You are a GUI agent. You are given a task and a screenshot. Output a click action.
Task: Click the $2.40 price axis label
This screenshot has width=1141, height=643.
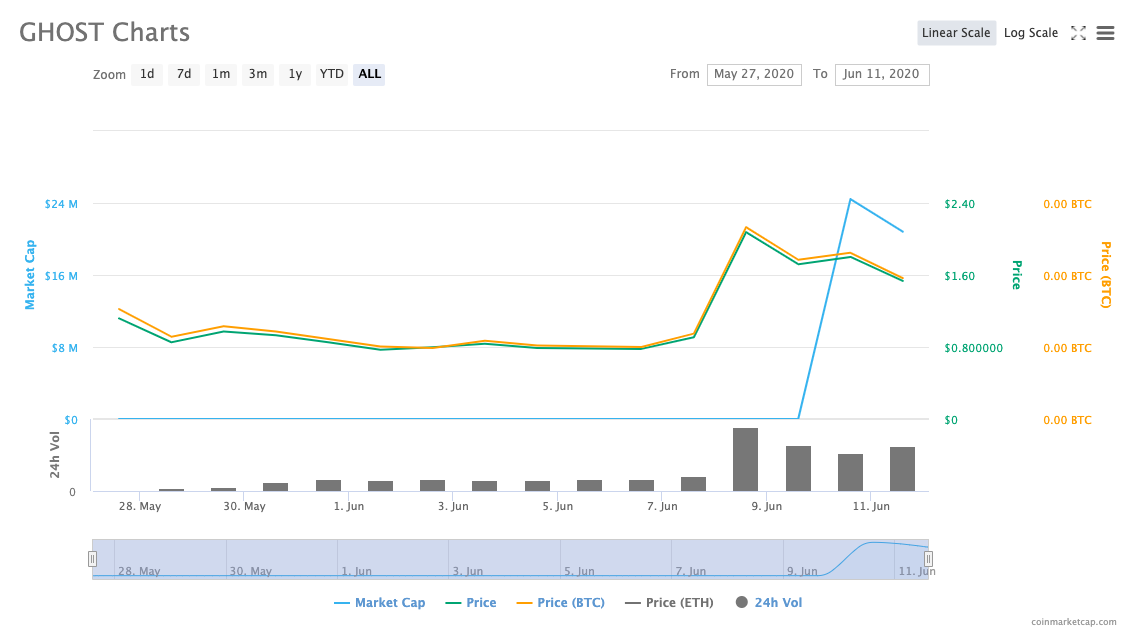pos(959,204)
